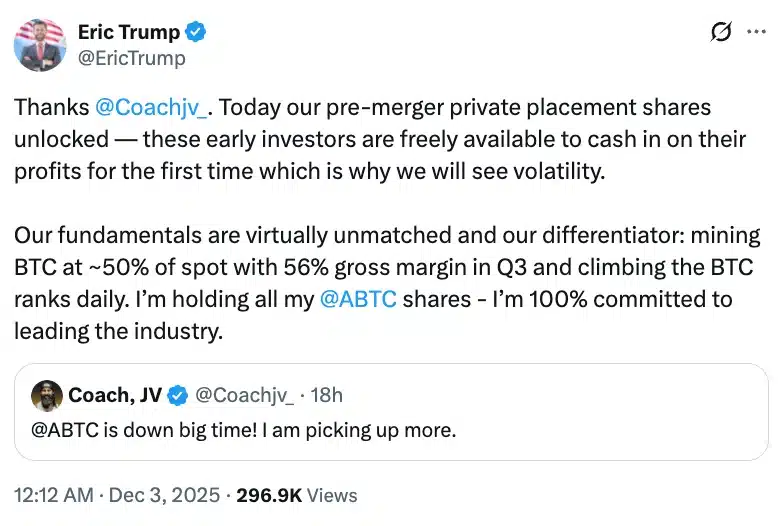Click the Grok slashed-circle icon
This screenshot has width=784, height=526.
coord(720,33)
